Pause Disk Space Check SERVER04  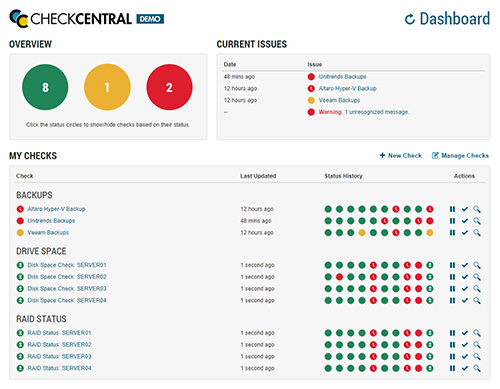[x=452, y=300]
